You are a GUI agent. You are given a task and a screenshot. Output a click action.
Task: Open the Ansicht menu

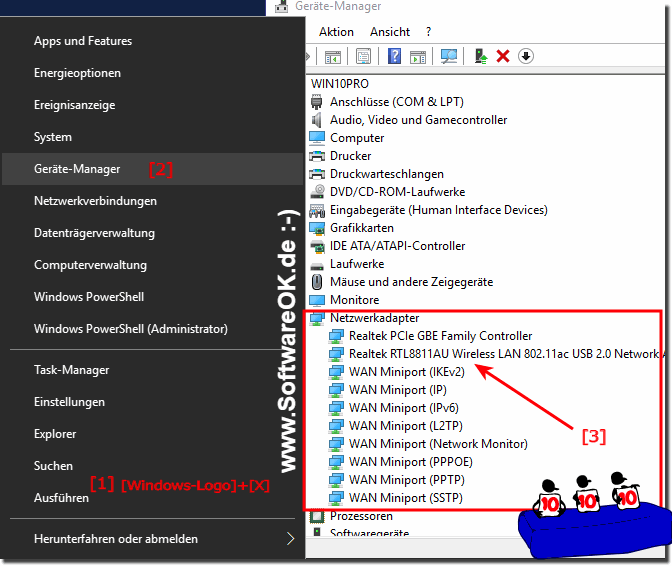[x=390, y=32]
